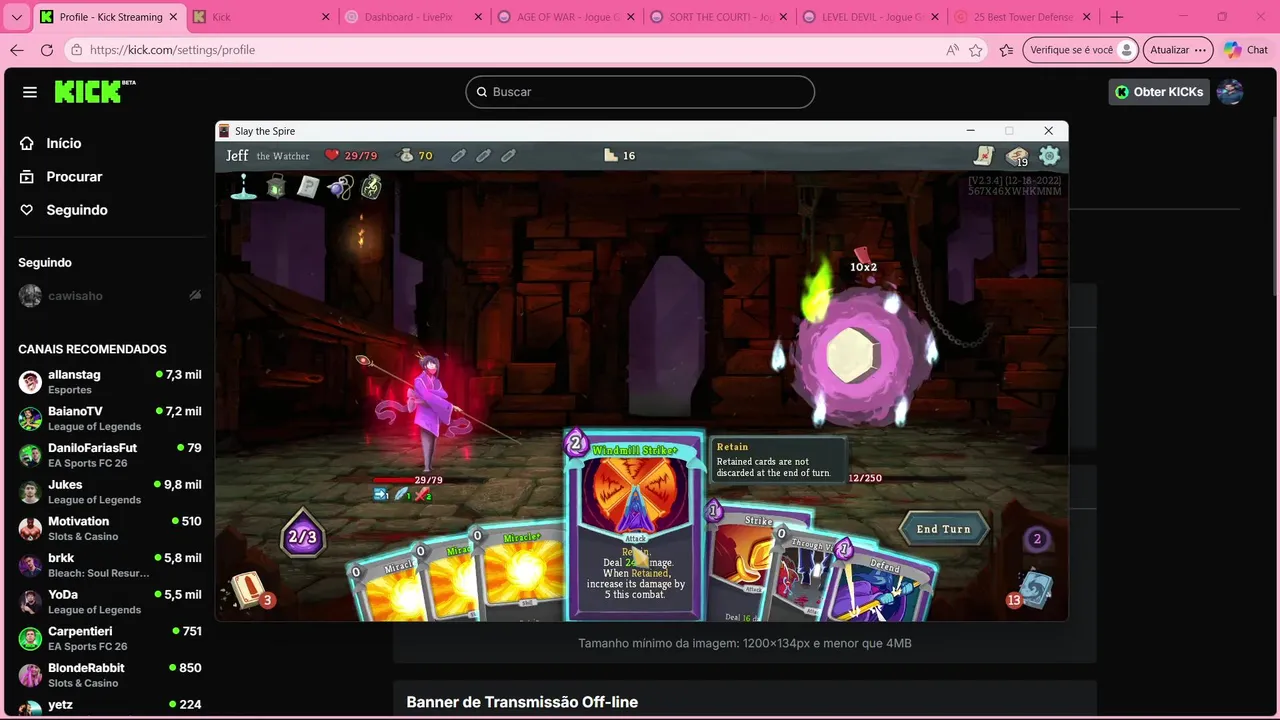This screenshot has width=1280, height=720.
Task: Open the Kick hamburger menu
Action: 30,92
